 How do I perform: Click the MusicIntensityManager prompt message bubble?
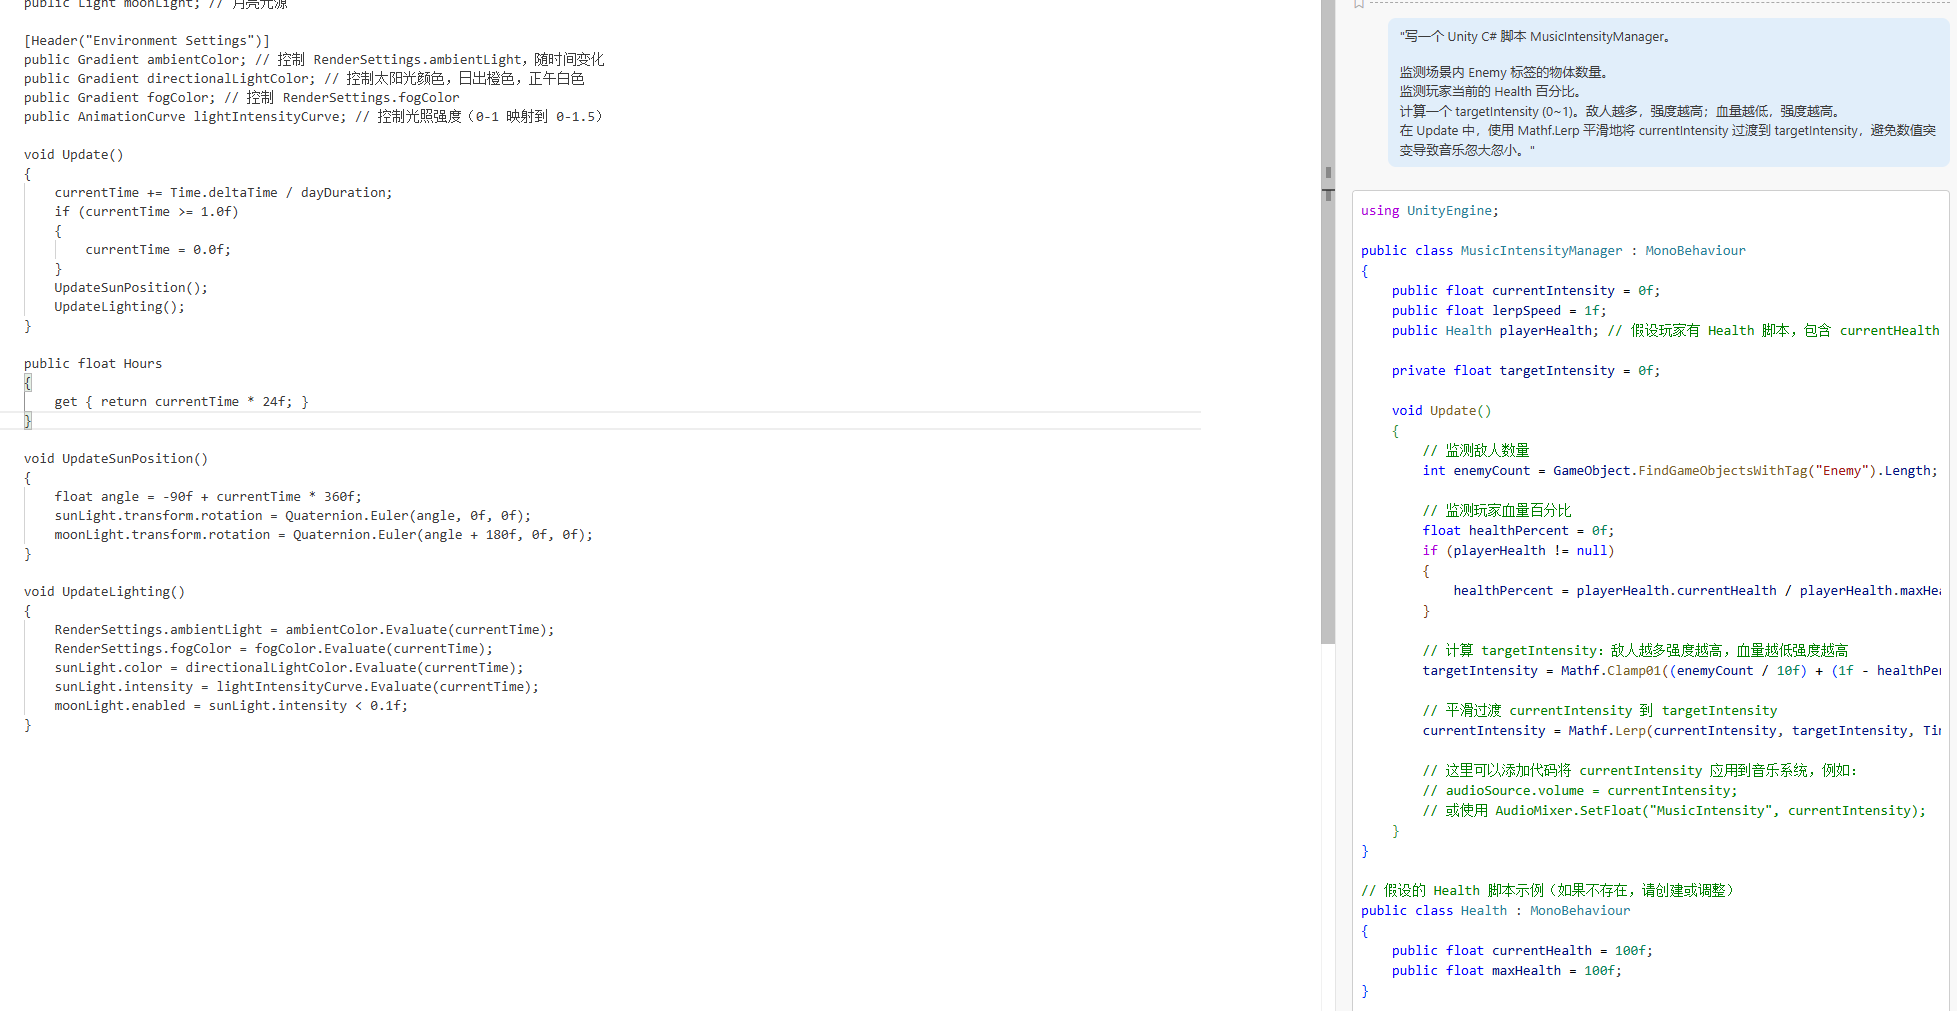tap(1667, 92)
